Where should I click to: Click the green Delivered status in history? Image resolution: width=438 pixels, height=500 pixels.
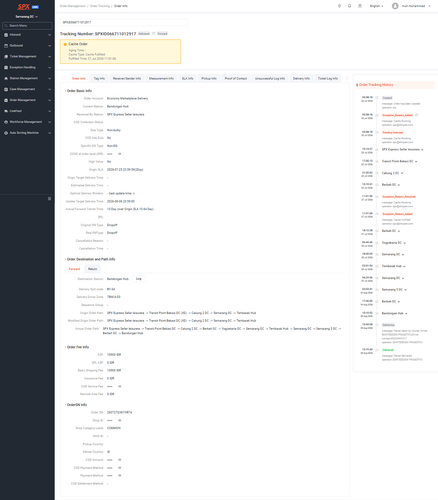[388, 350]
